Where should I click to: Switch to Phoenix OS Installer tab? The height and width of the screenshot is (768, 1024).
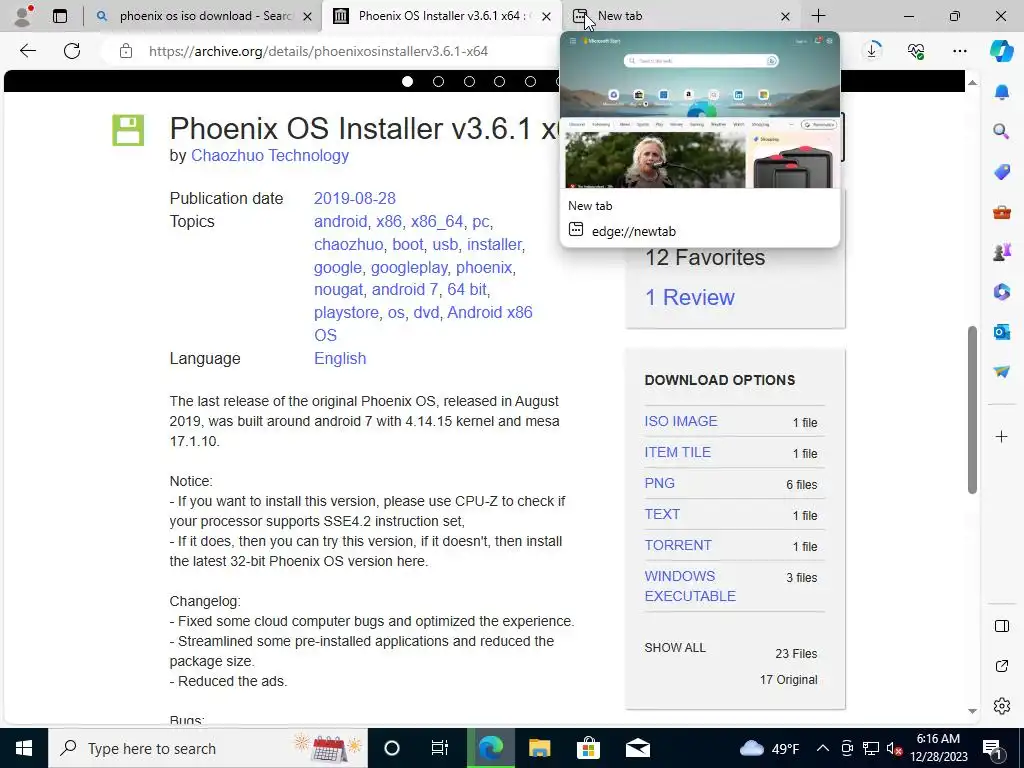tap(441, 16)
